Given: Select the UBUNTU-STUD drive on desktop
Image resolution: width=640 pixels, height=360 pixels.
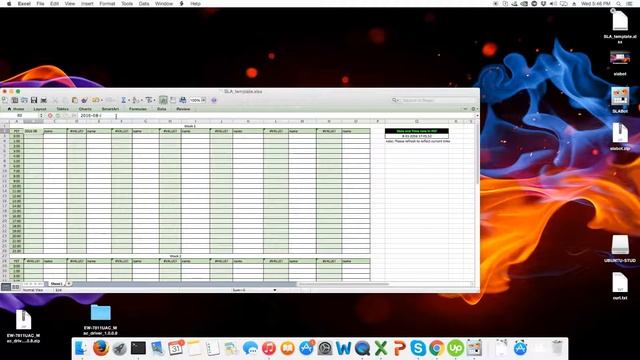Looking at the screenshot, I should point(620,249).
